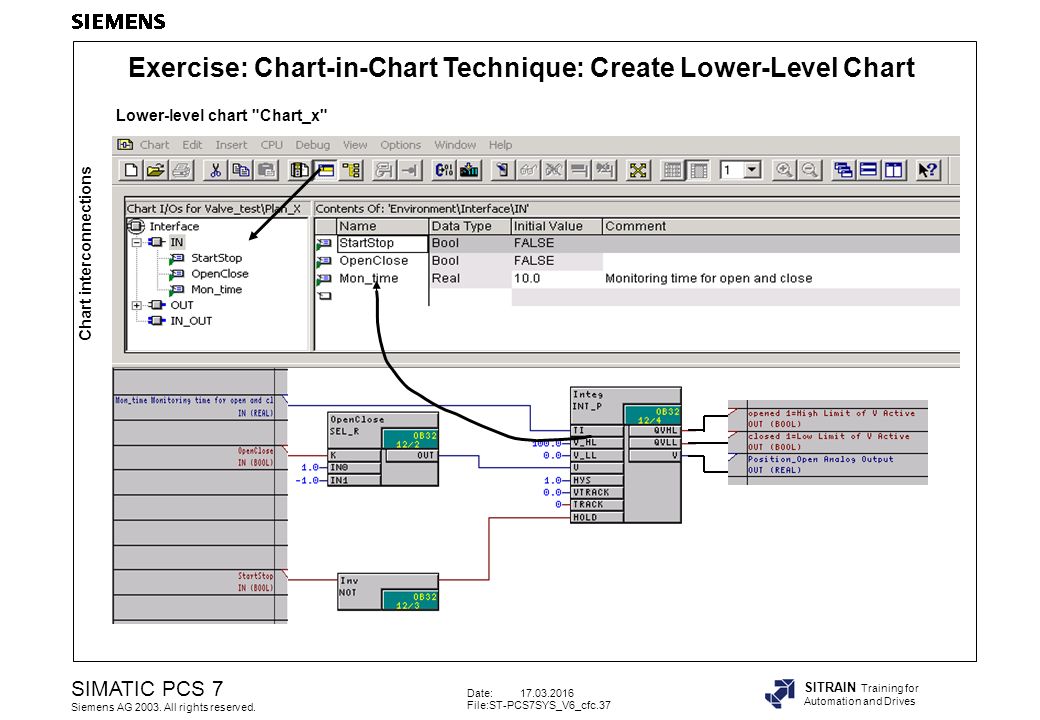This screenshot has height=720, width=1040.
Task: Open the Window menu
Action: (x=455, y=145)
